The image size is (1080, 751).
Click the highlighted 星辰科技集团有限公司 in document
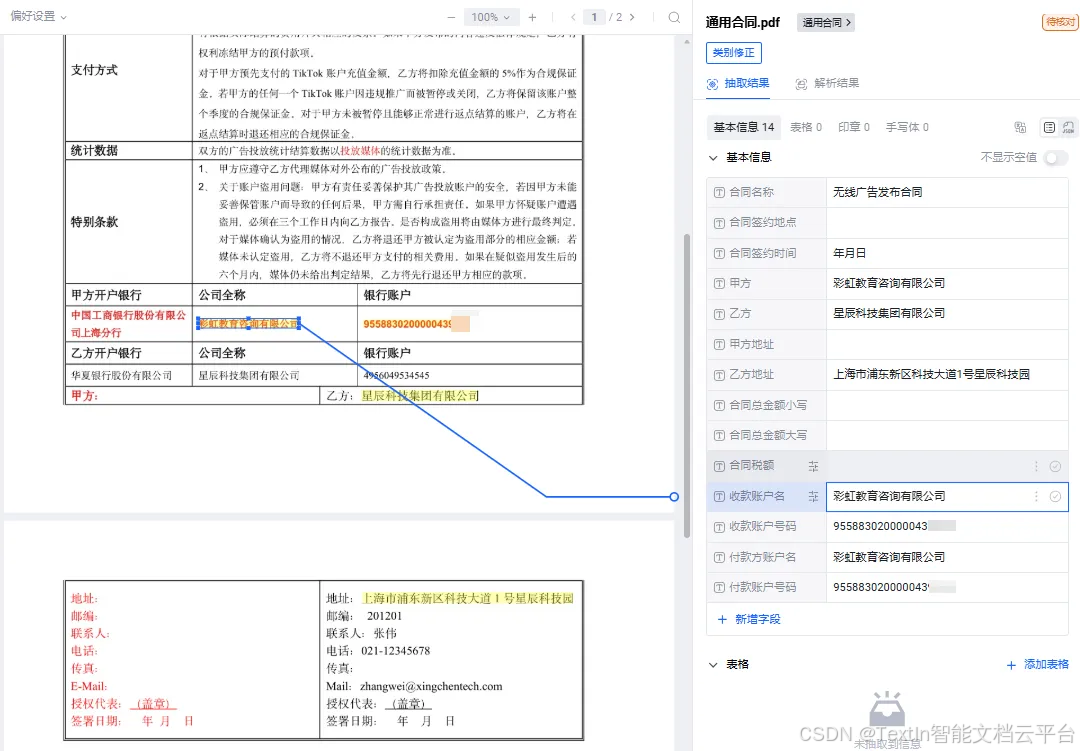[419, 396]
